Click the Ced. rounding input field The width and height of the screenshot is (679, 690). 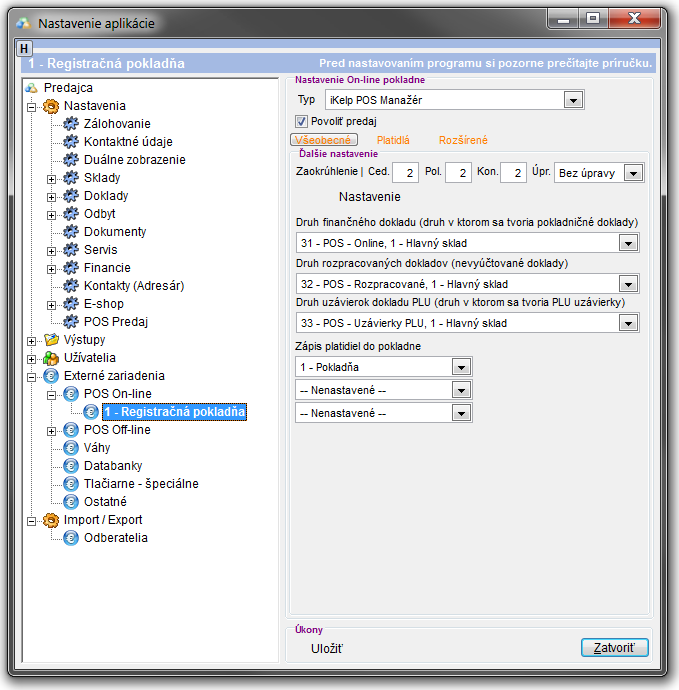point(405,173)
